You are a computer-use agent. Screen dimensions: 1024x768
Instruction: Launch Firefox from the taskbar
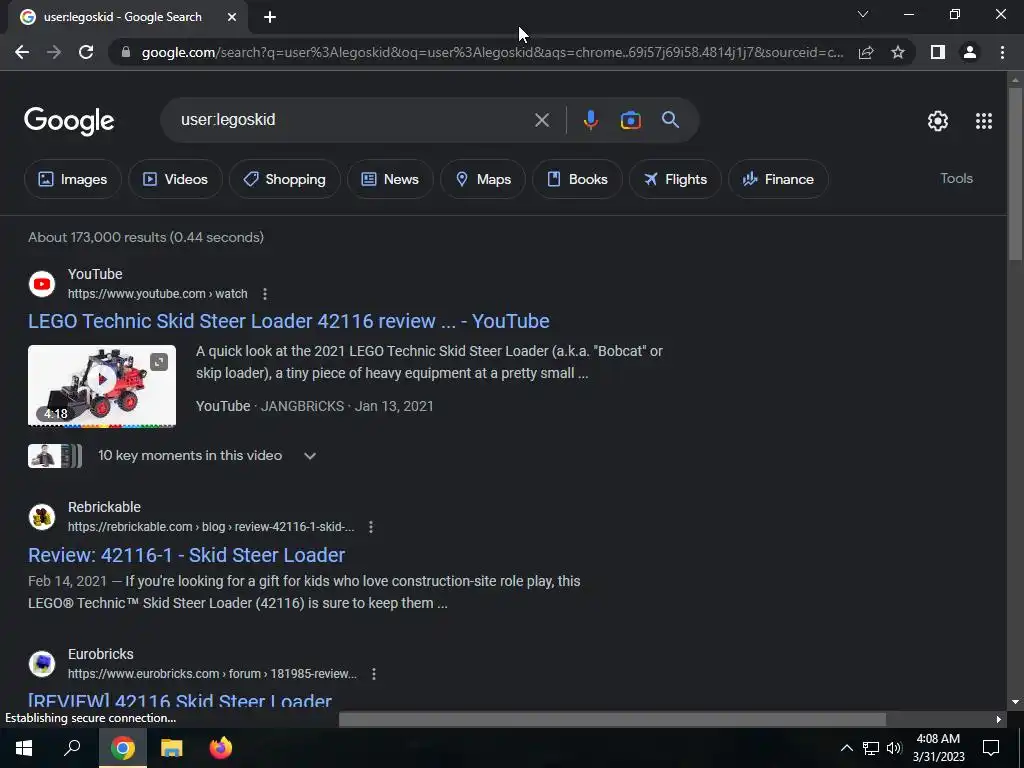tap(221, 748)
